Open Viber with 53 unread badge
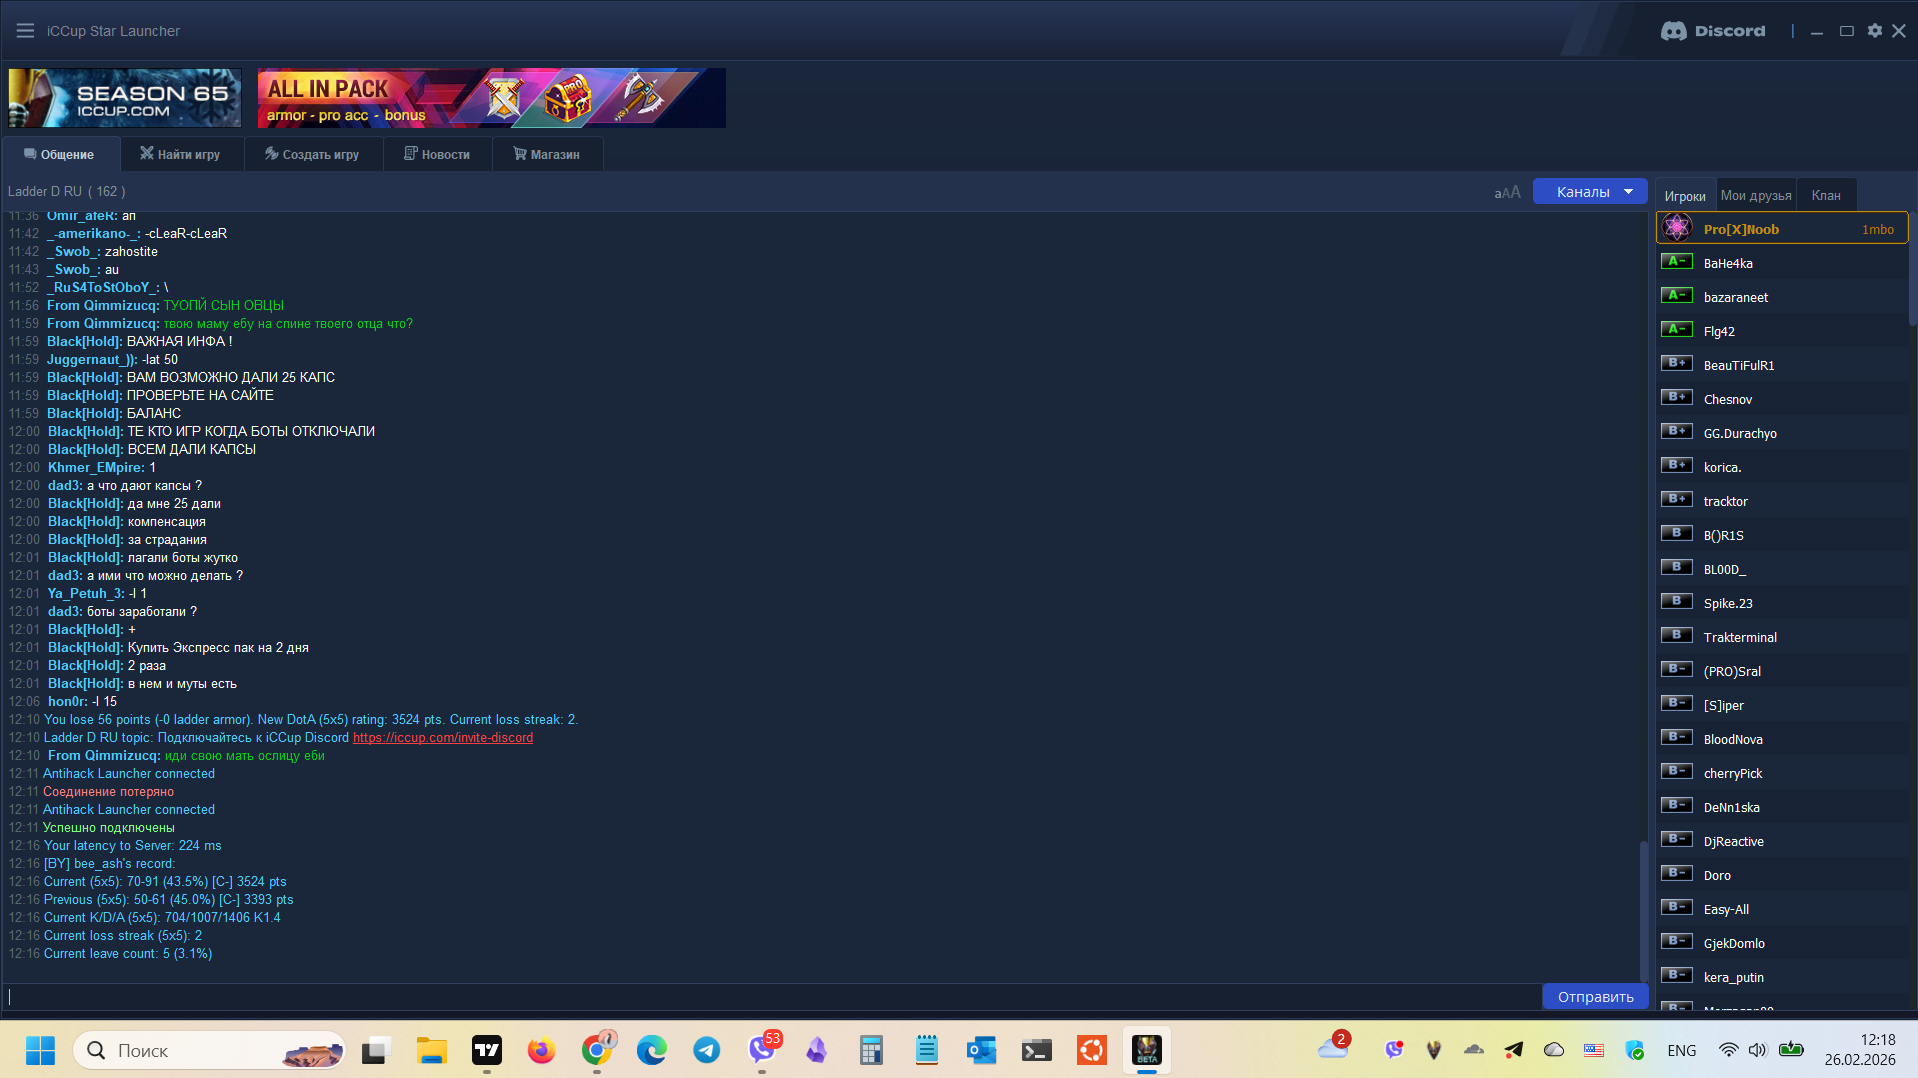Screen dimensions: 1918x1078 762,1050
